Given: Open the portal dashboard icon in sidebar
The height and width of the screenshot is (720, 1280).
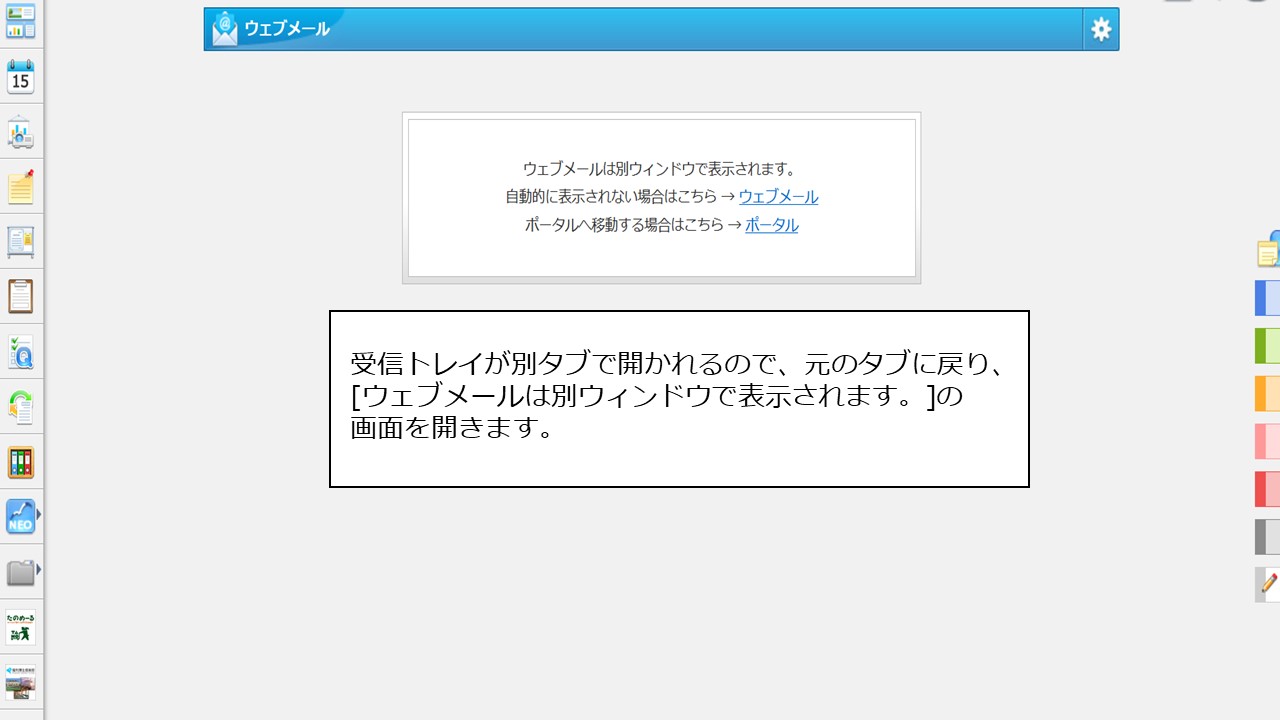Looking at the screenshot, I should (x=21, y=21).
